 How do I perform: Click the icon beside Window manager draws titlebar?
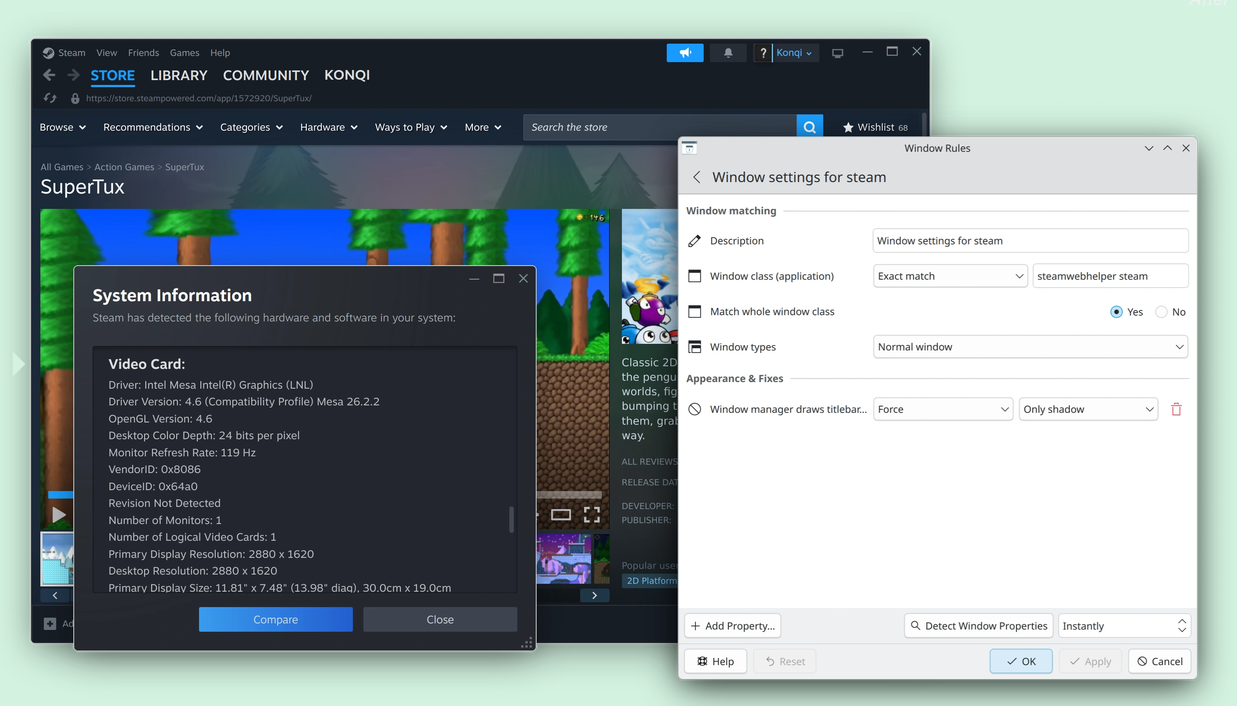[695, 409]
